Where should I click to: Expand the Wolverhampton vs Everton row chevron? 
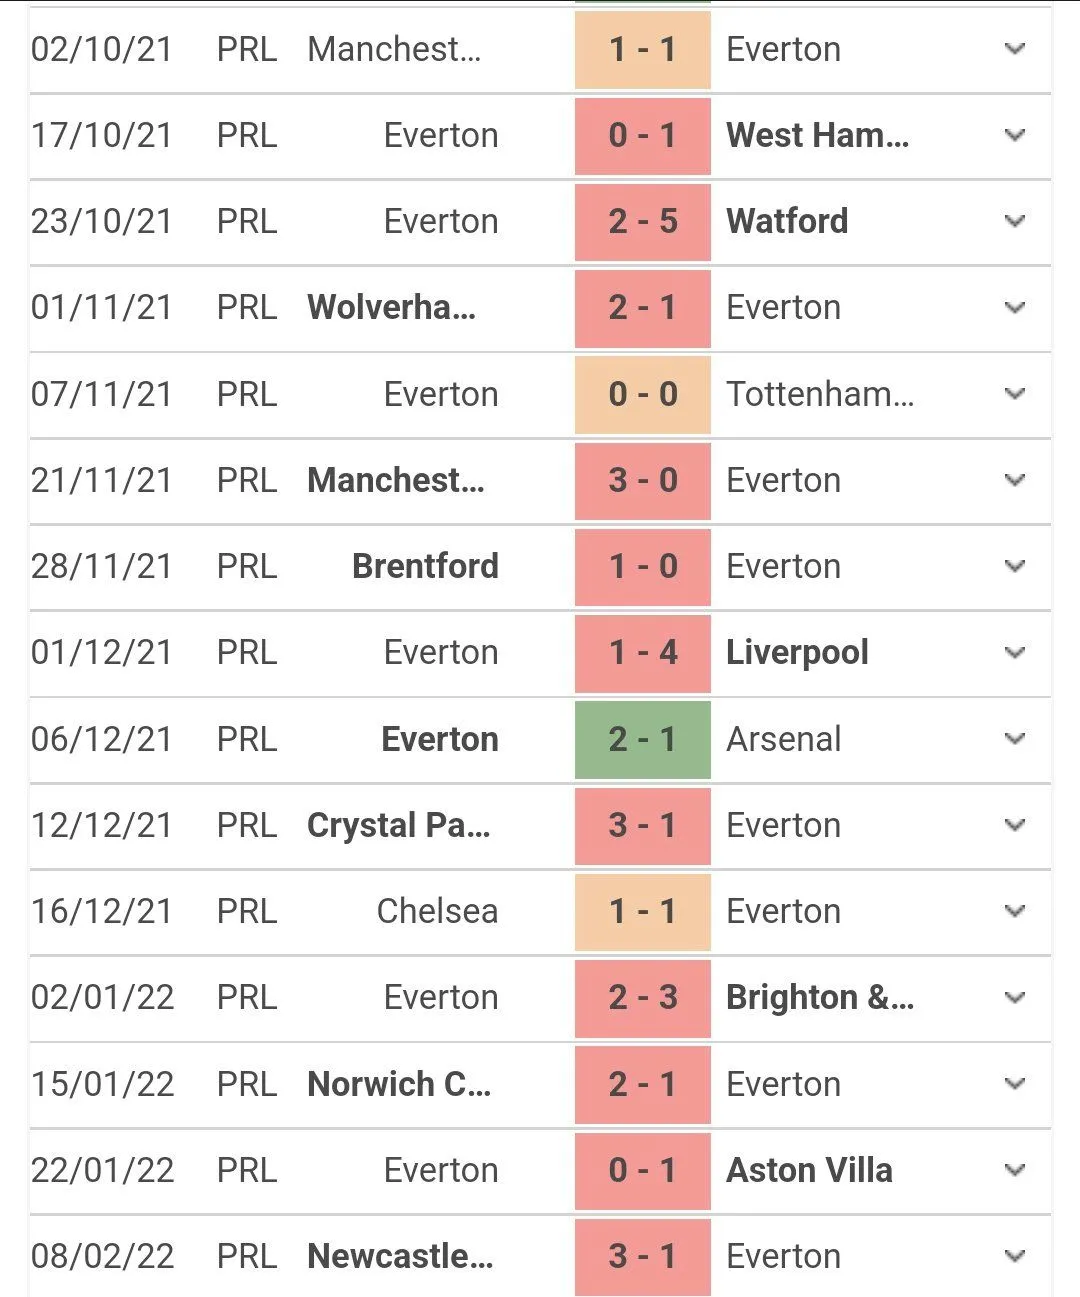1015,307
